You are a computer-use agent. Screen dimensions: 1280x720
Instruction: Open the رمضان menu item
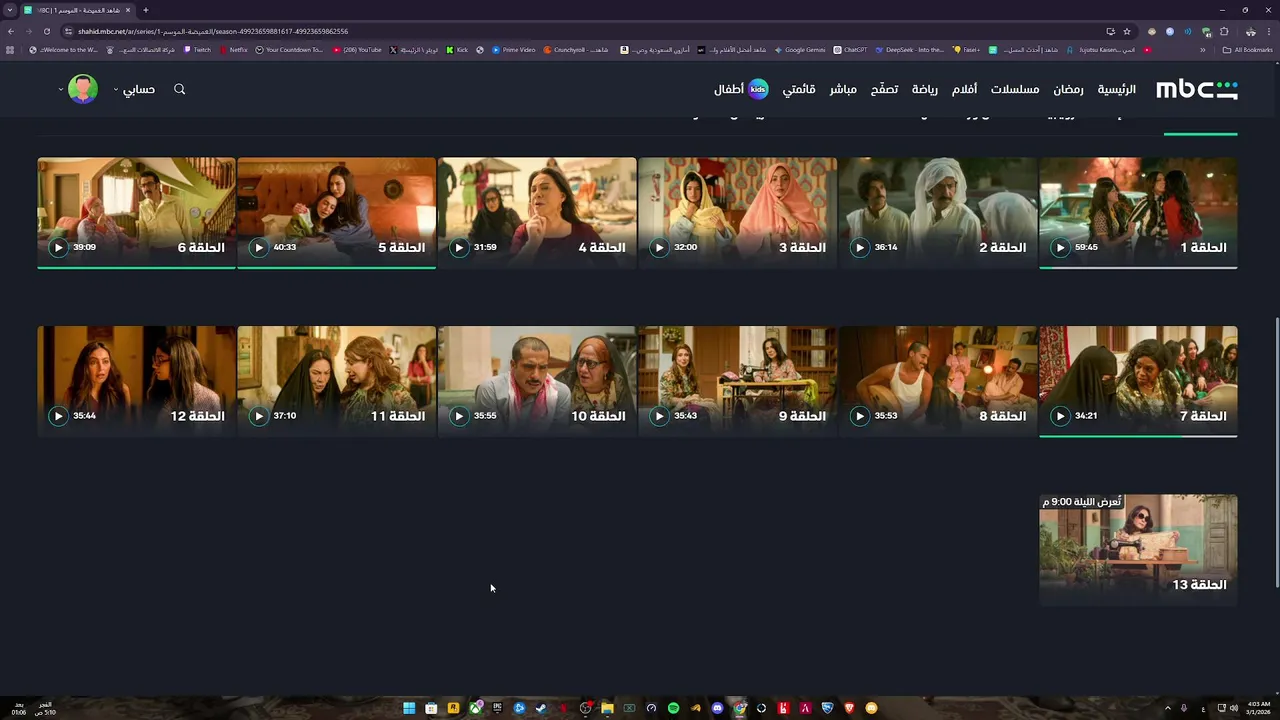pyautogui.click(x=1068, y=89)
